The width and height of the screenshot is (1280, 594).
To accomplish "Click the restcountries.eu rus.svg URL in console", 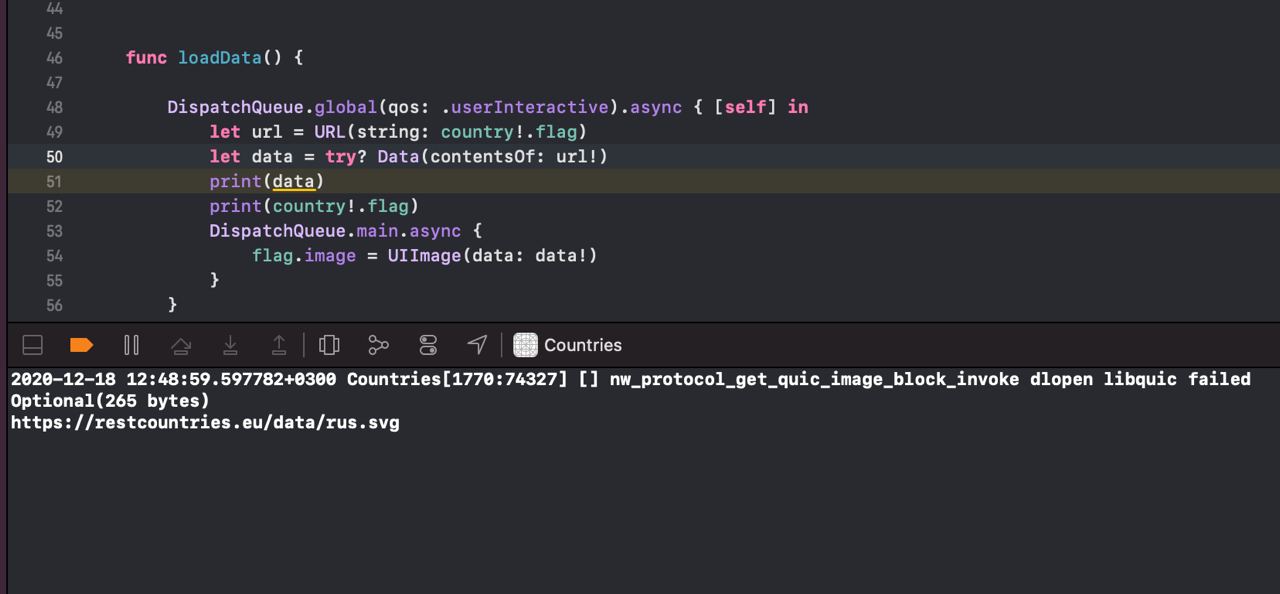I will [x=205, y=422].
